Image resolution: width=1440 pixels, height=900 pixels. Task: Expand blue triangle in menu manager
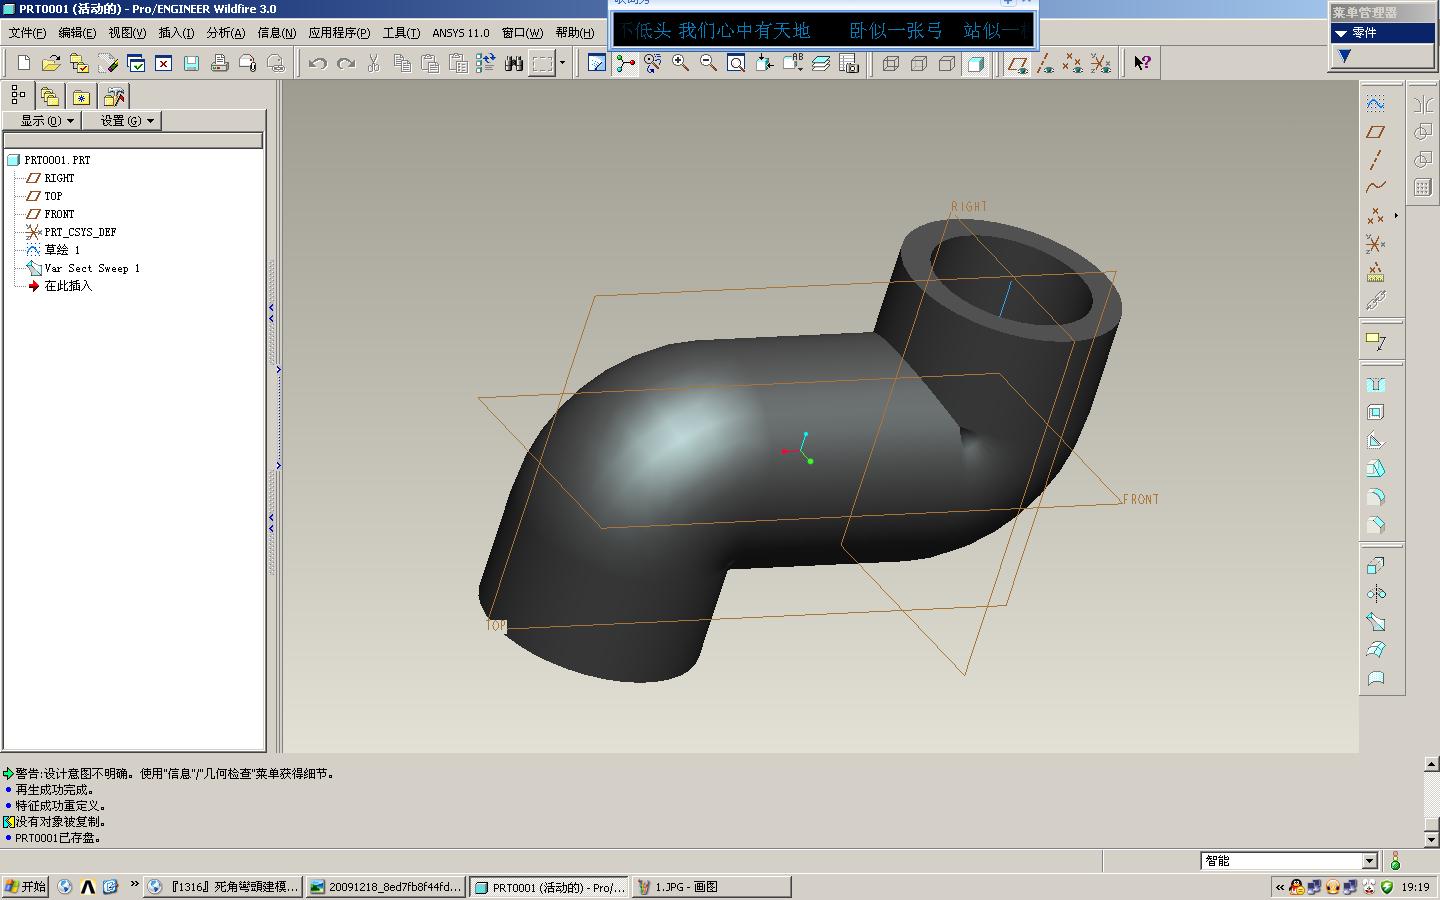tap(1345, 56)
